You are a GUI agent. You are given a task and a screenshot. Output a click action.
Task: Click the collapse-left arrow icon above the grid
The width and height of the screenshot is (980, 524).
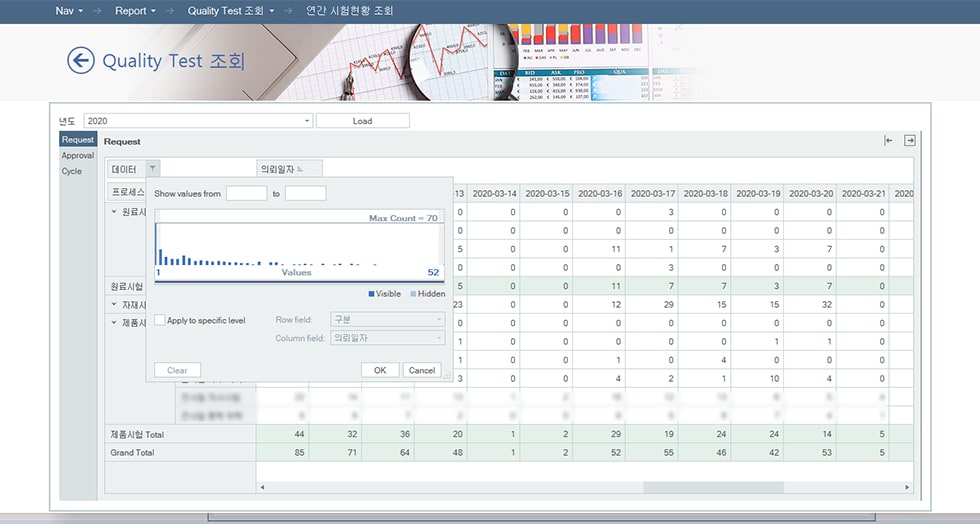click(x=888, y=141)
